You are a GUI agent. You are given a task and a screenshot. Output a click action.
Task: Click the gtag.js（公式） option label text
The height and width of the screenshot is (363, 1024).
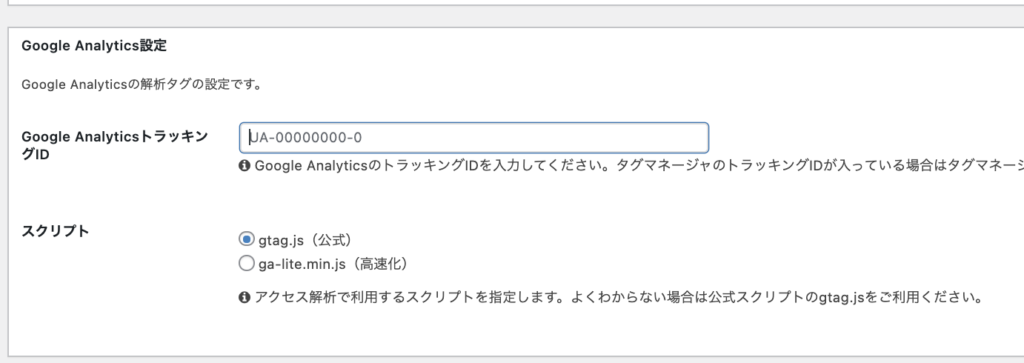(x=306, y=240)
